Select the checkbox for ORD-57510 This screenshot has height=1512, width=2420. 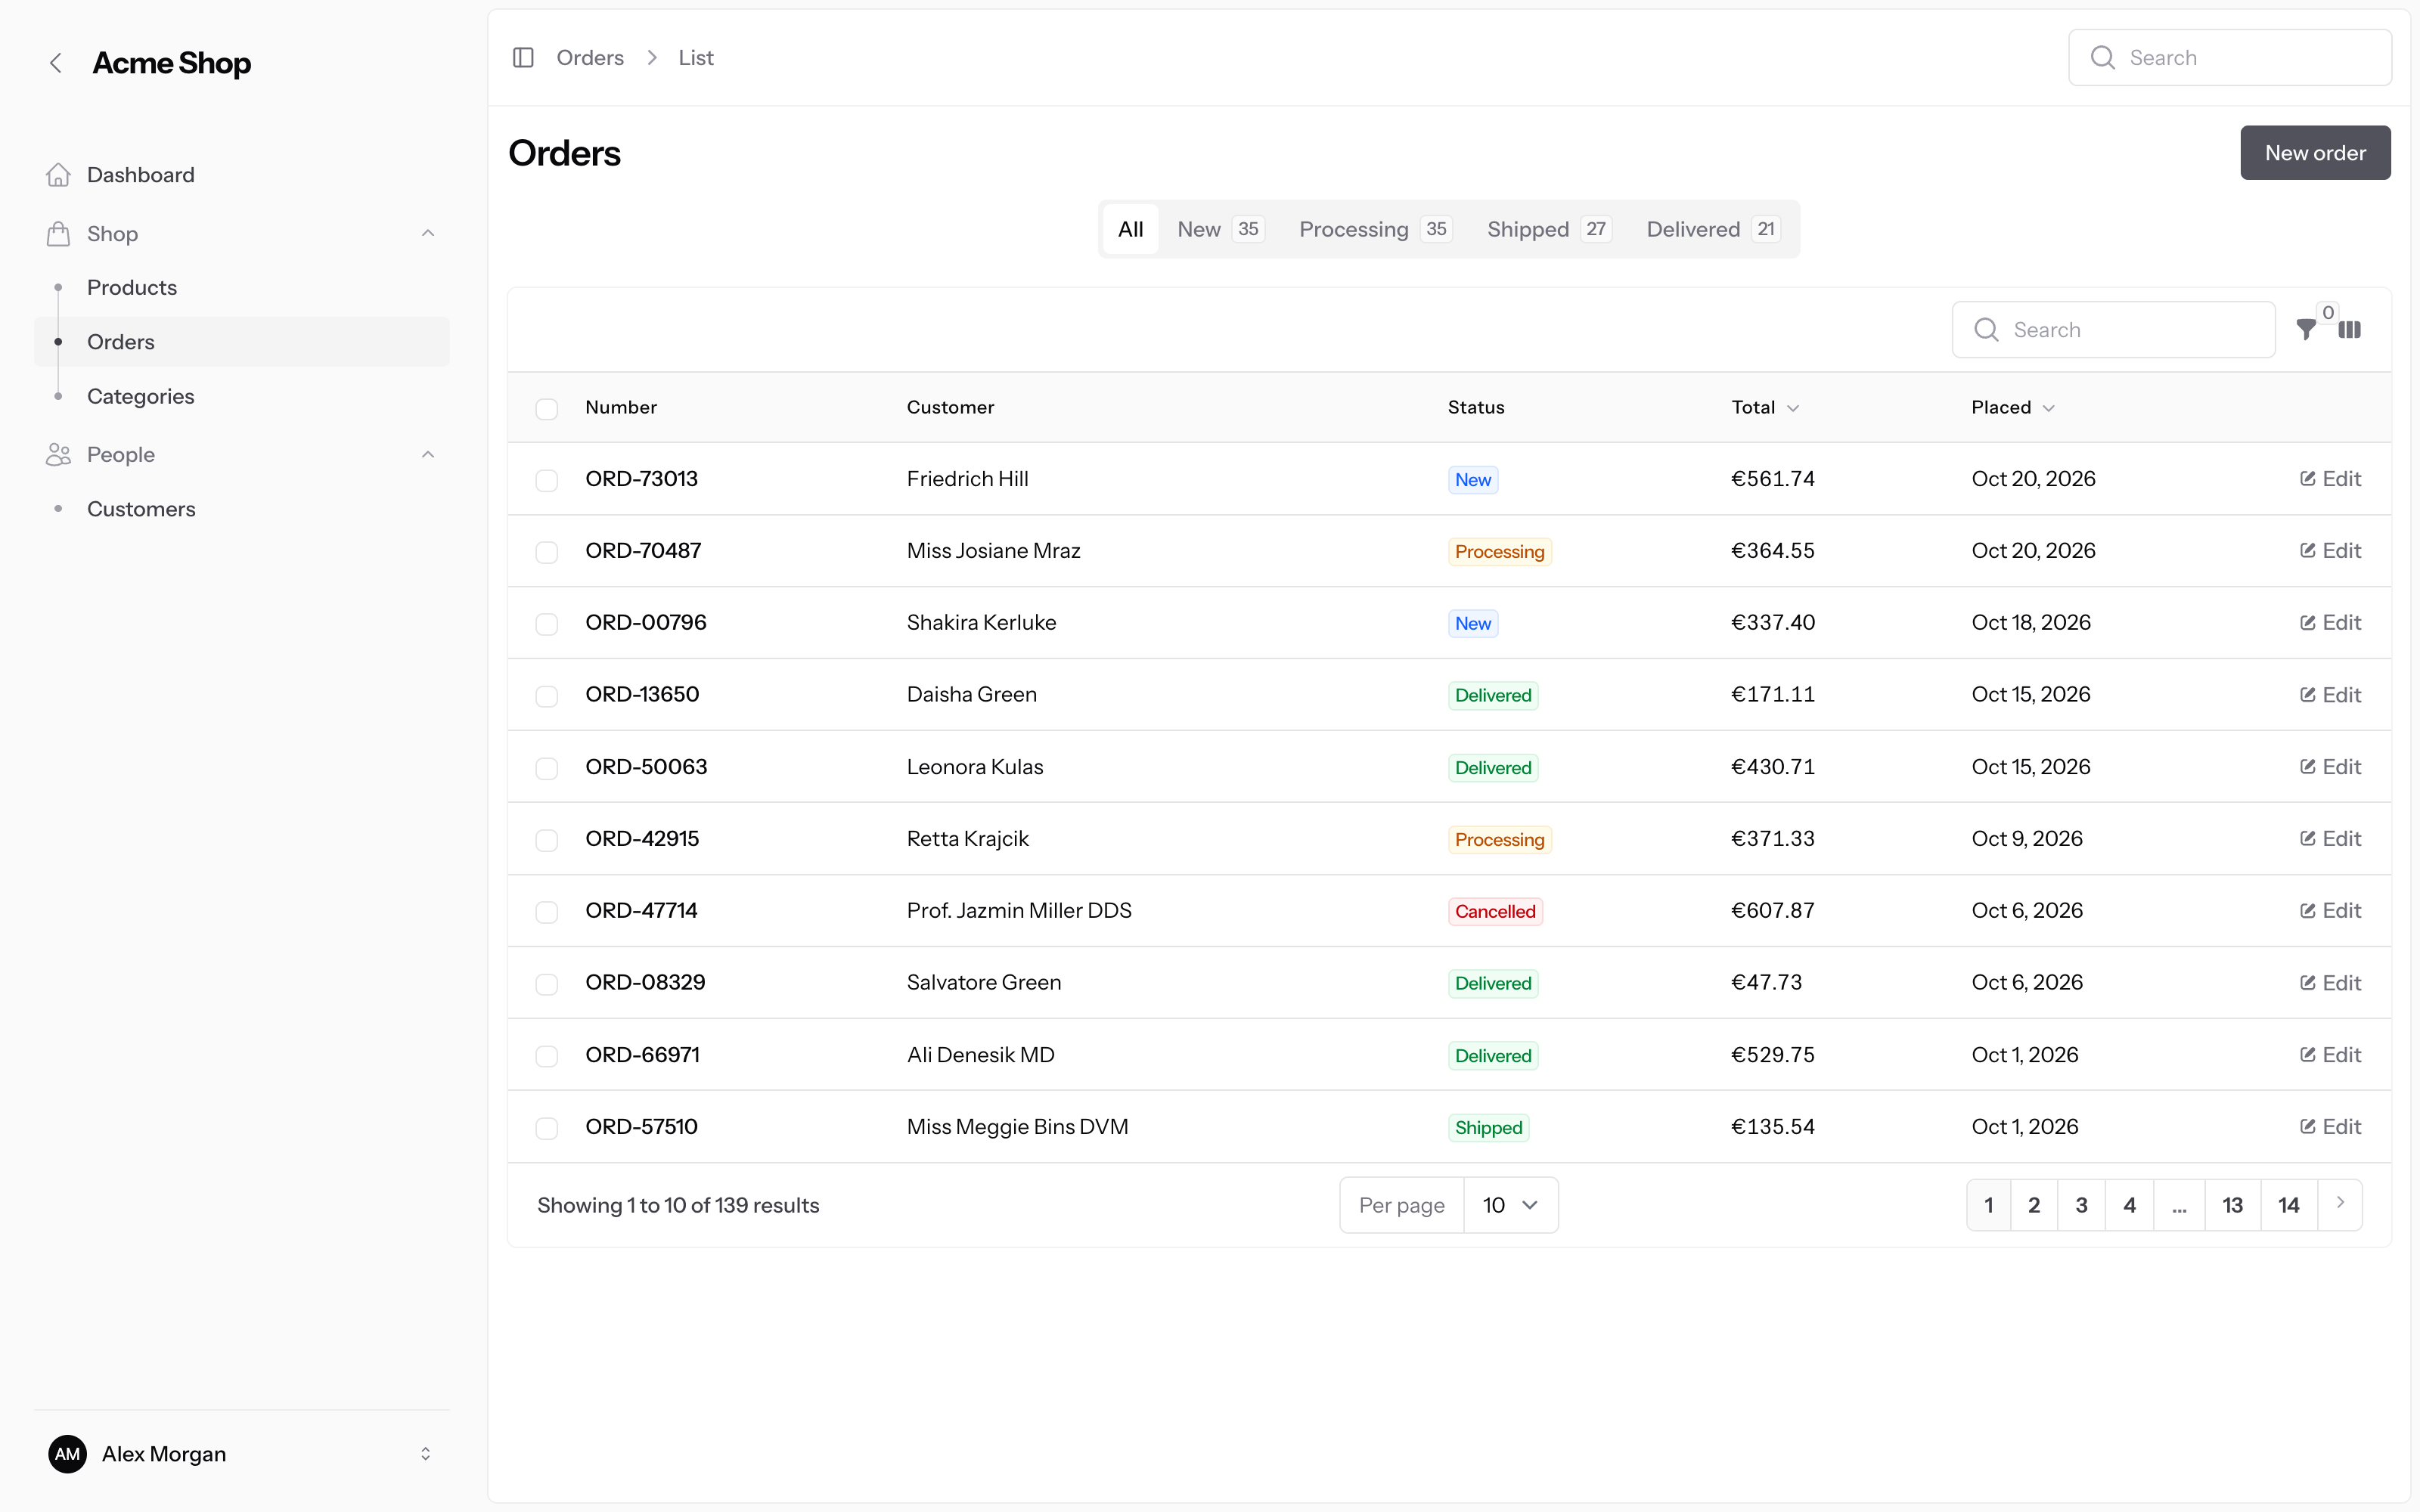coord(546,1128)
